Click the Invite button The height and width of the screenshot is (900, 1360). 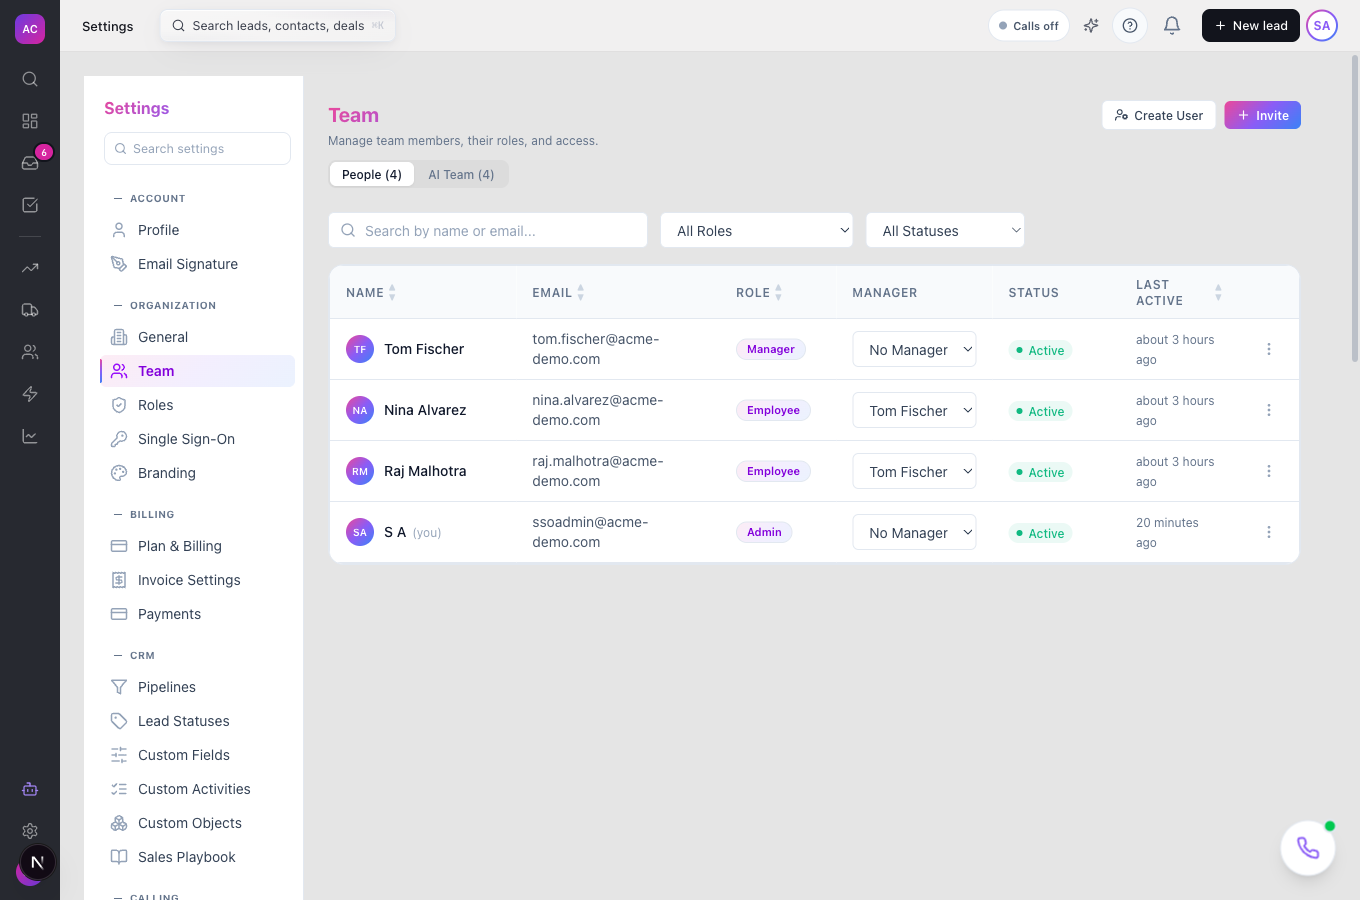tap(1263, 115)
